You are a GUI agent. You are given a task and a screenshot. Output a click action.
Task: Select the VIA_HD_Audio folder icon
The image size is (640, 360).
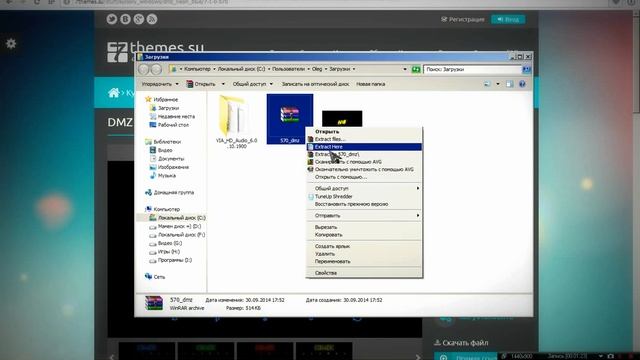pyautogui.click(x=236, y=116)
